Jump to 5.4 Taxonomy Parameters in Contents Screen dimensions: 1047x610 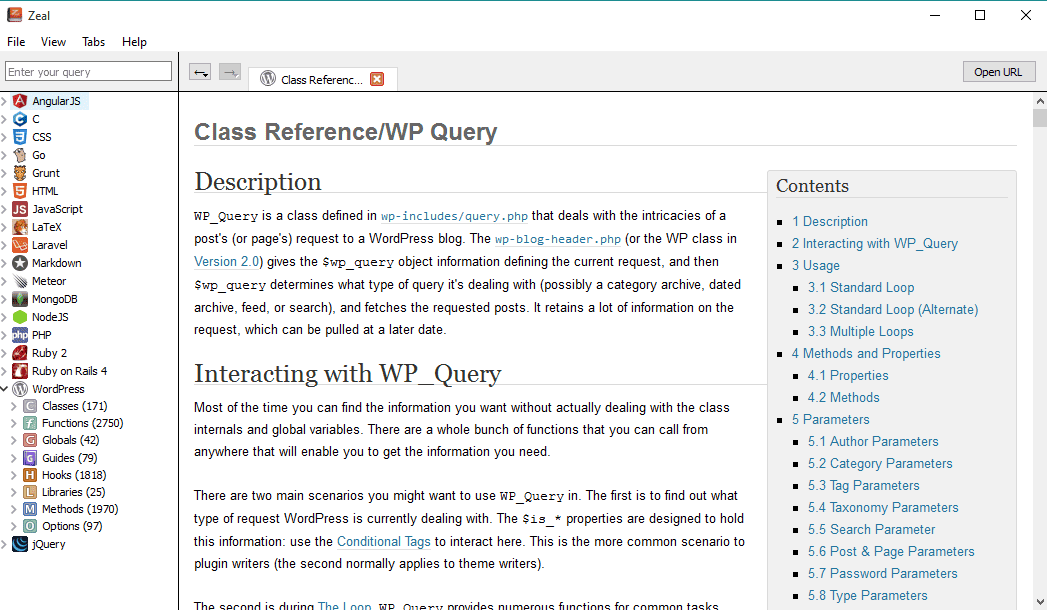tap(883, 508)
